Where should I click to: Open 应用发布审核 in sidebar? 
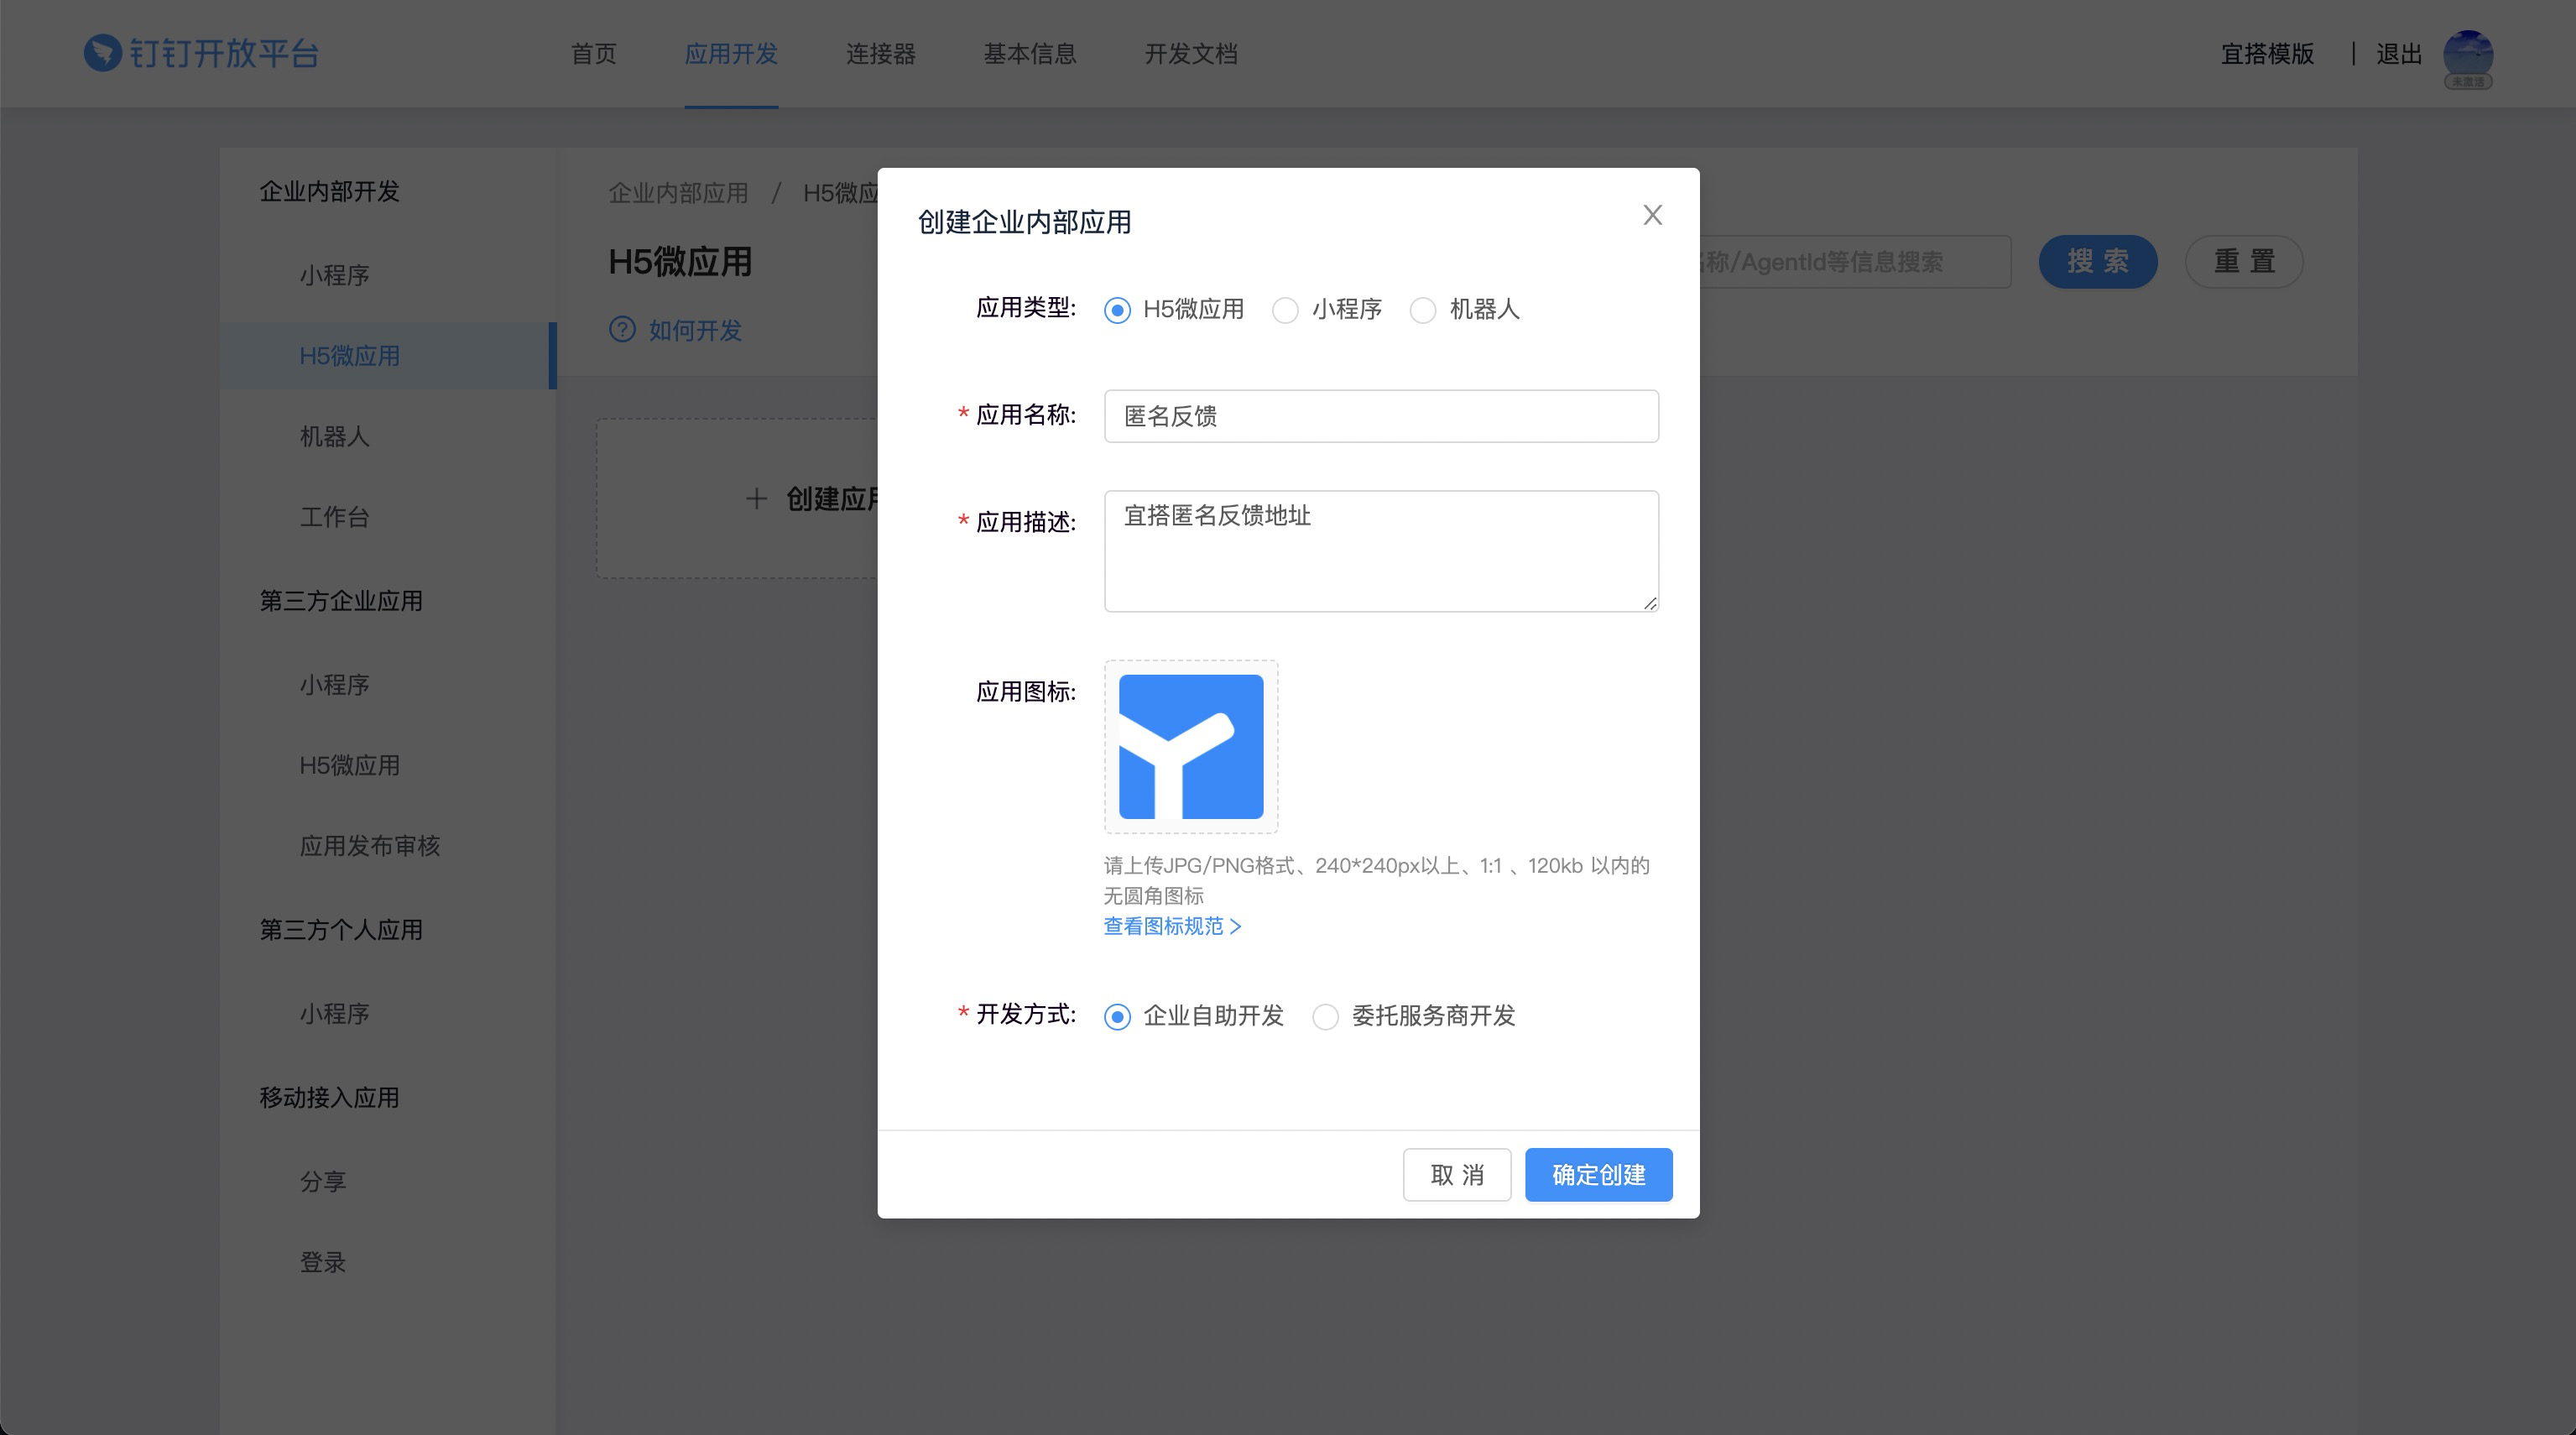[x=370, y=846]
